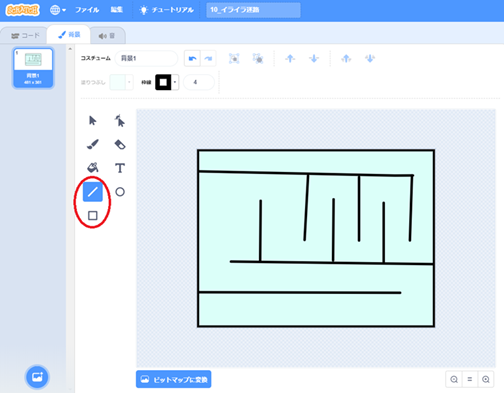
Task: Open the language globe menu
Action: (x=58, y=10)
